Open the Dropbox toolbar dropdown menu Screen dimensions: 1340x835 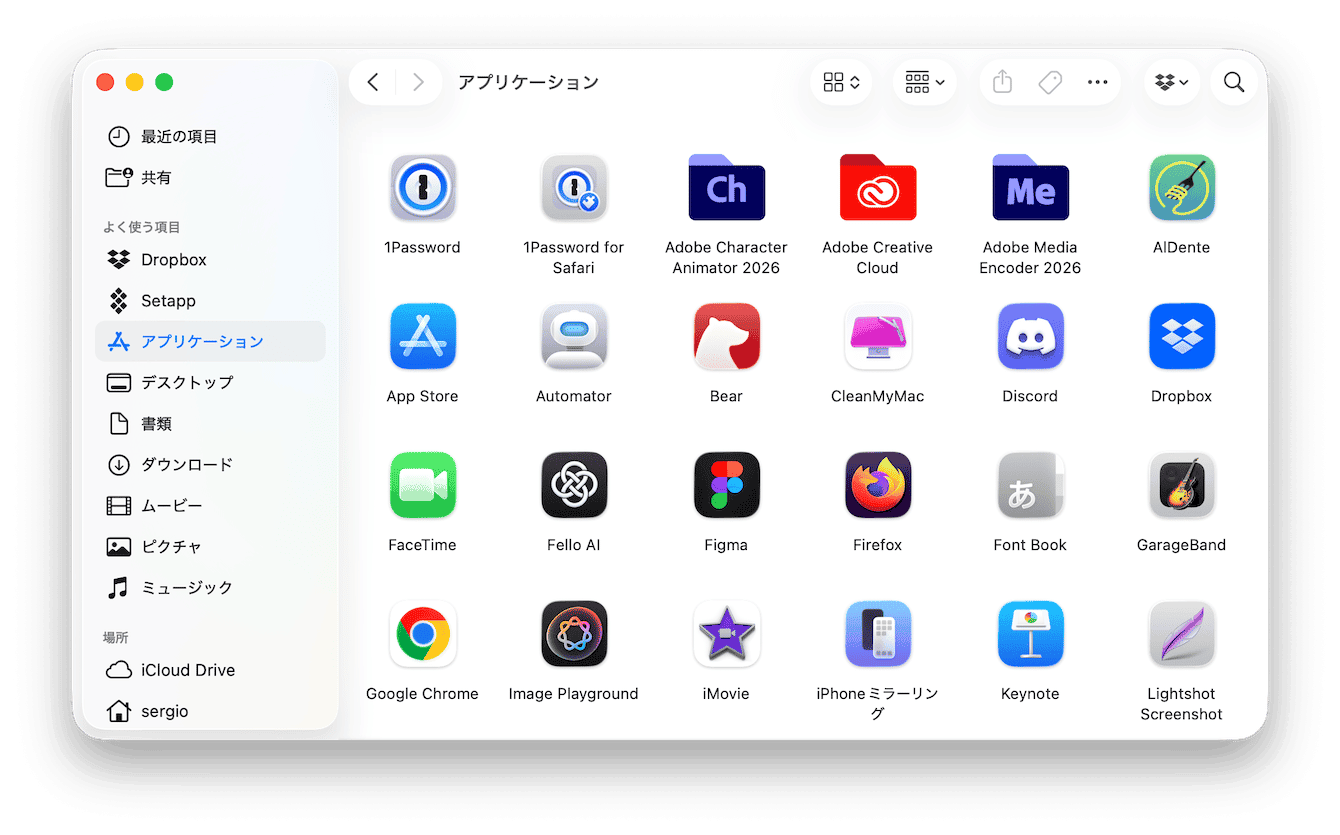pyautogui.click(x=1171, y=82)
